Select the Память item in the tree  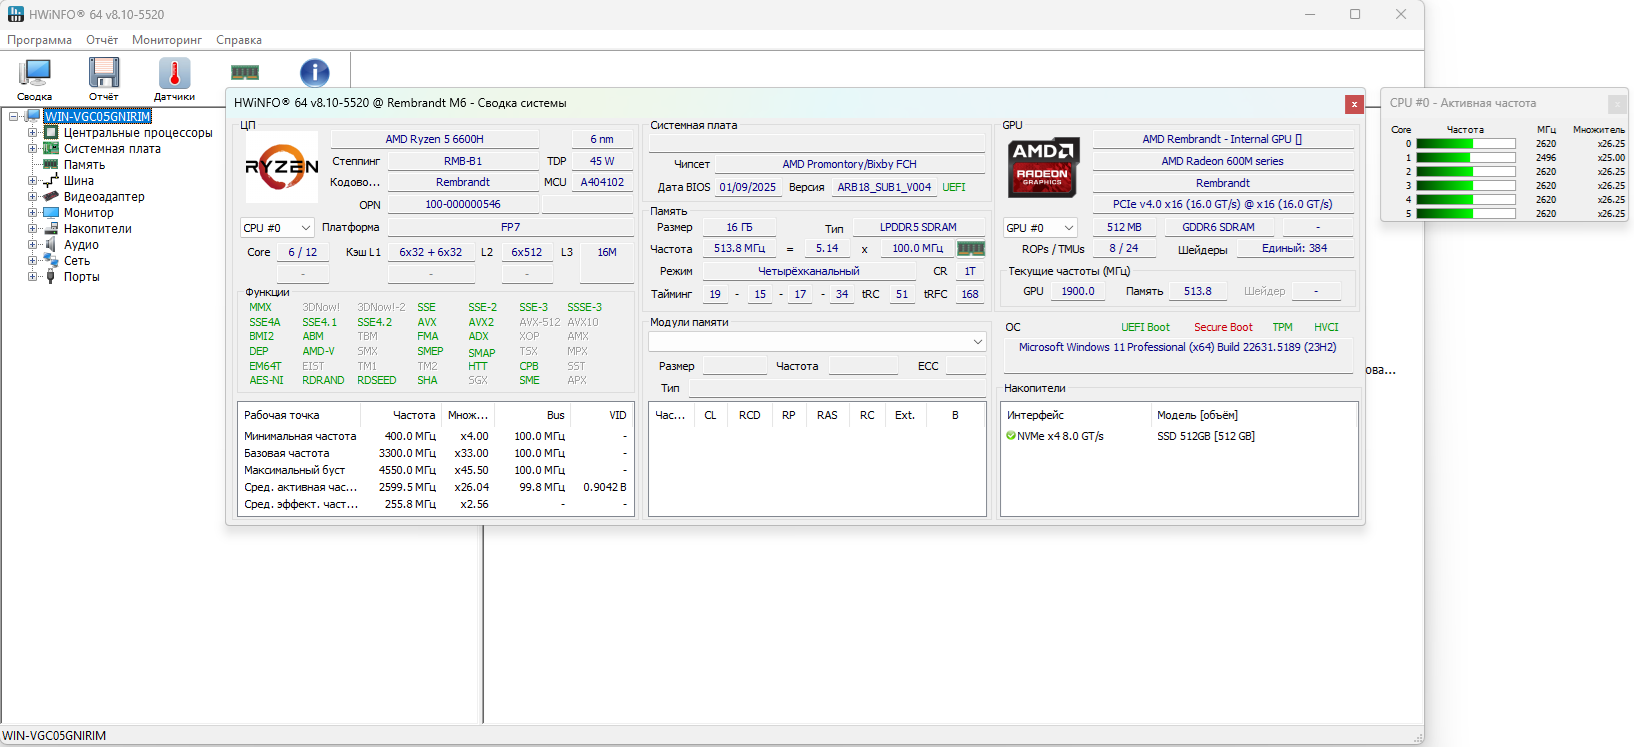pyautogui.click(x=84, y=165)
